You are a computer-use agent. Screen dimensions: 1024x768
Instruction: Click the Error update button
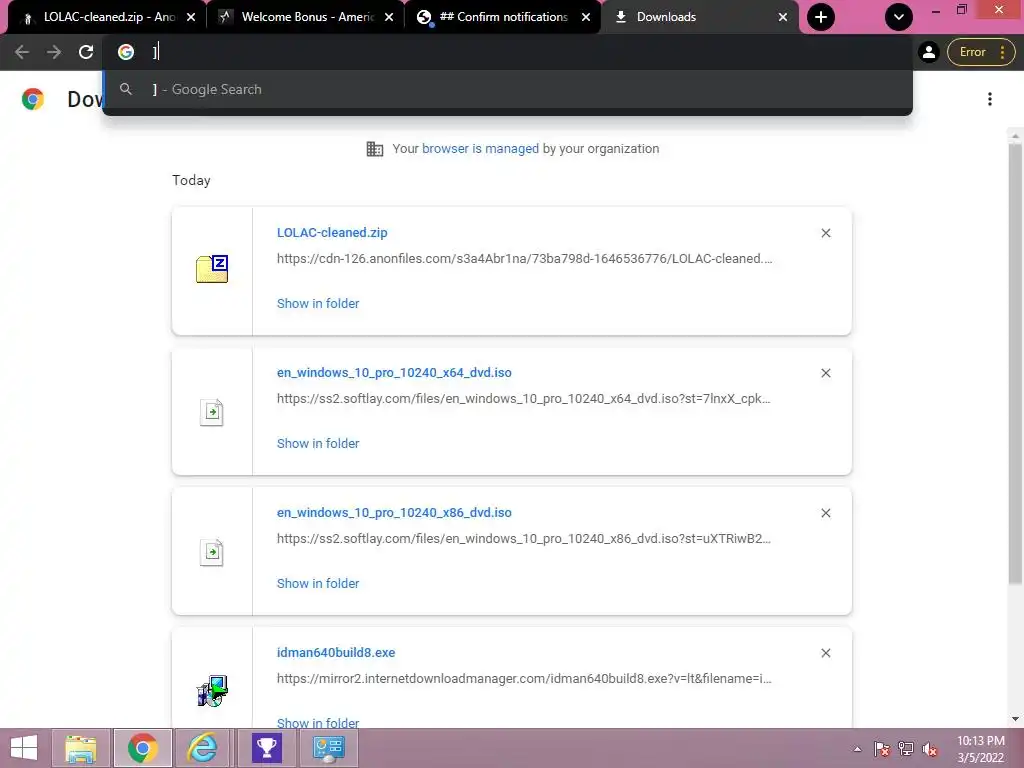[x=981, y=52]
